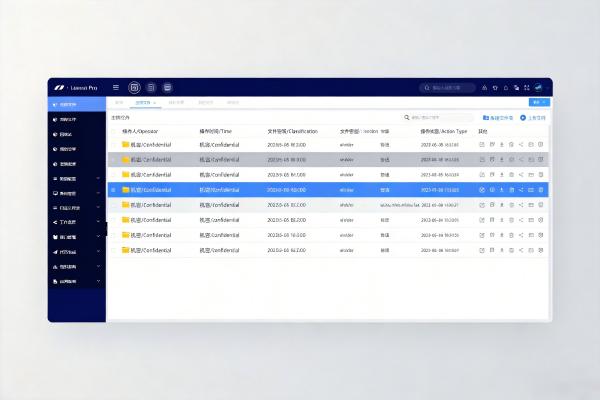Viewport: 600px width, 400px height.
Task: Sort by the 操作人/Operator column header
Action: tap(140, 131)
